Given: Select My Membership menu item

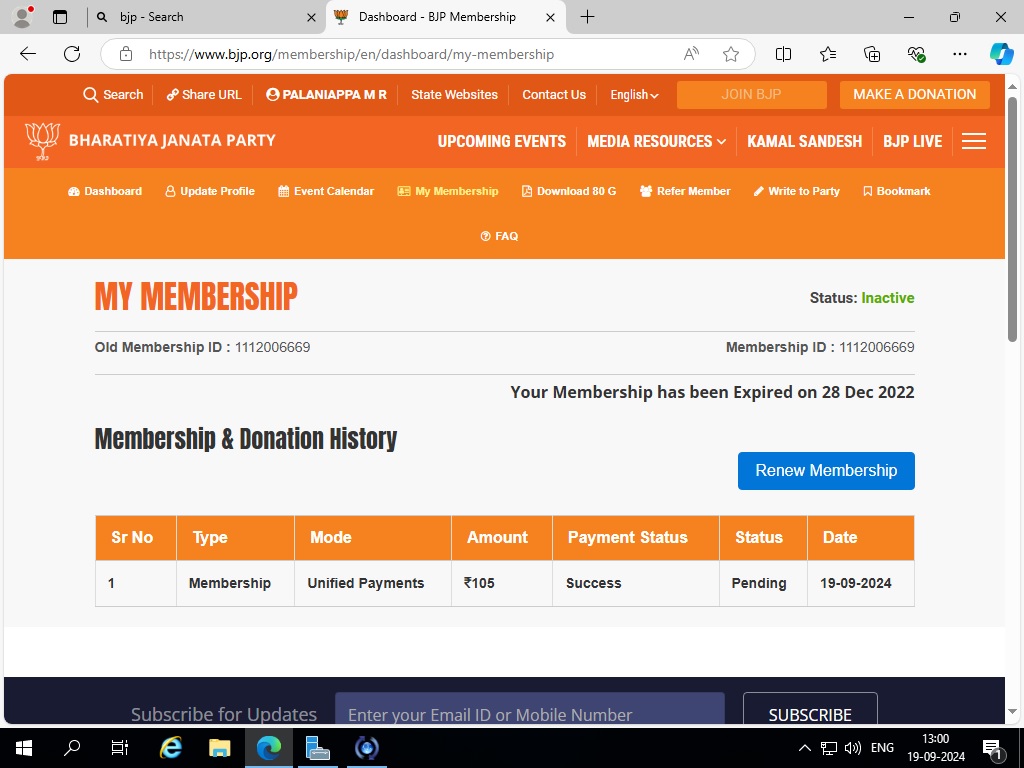Looking at the screenshot, I should pyautogui.click(x=448, y=191).
